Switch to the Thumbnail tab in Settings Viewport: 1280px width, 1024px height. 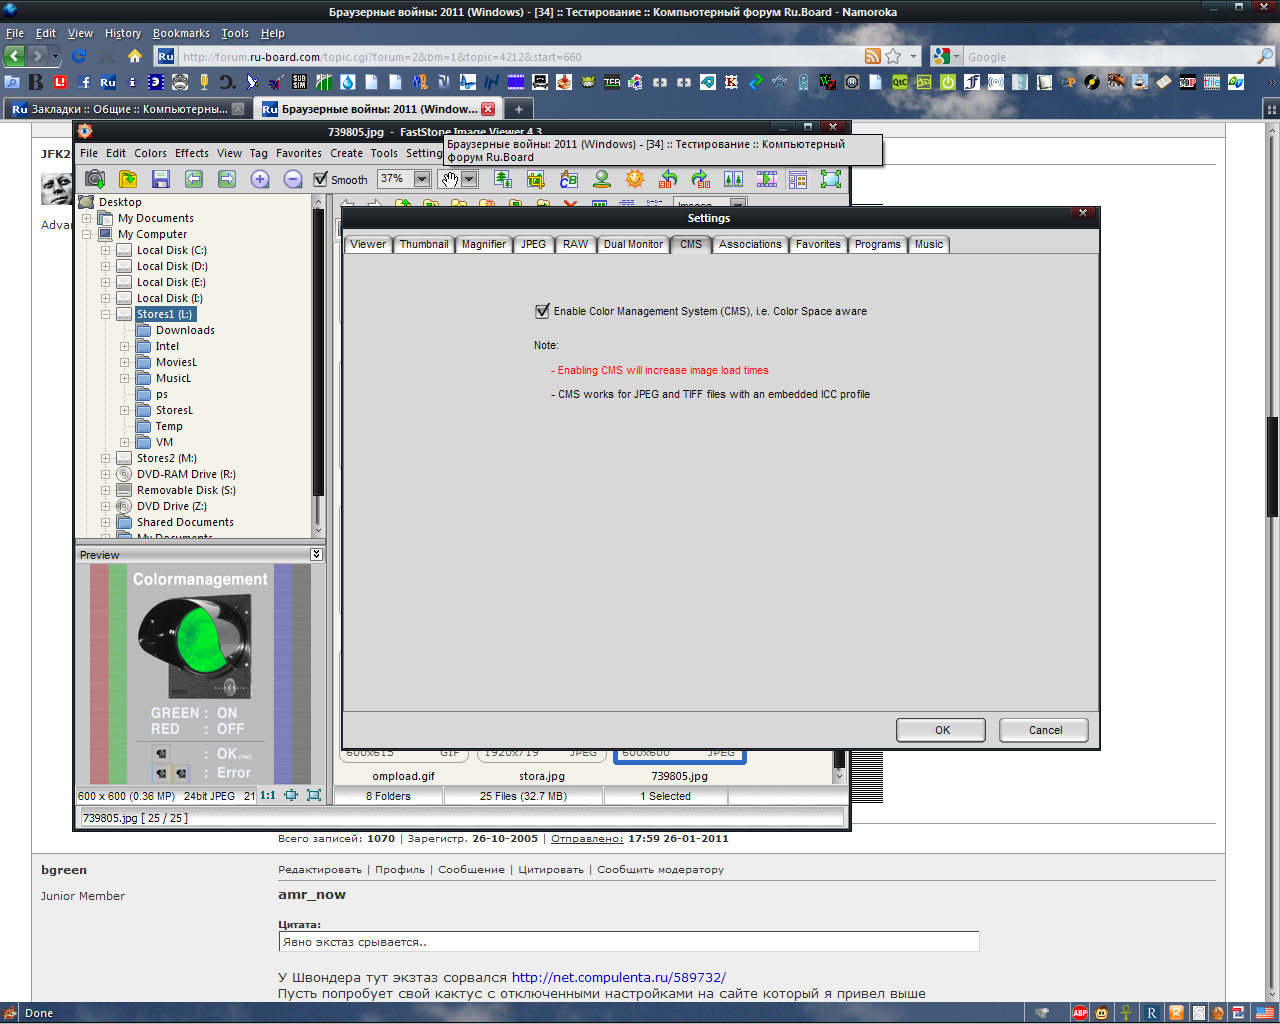tap(424, 244)
